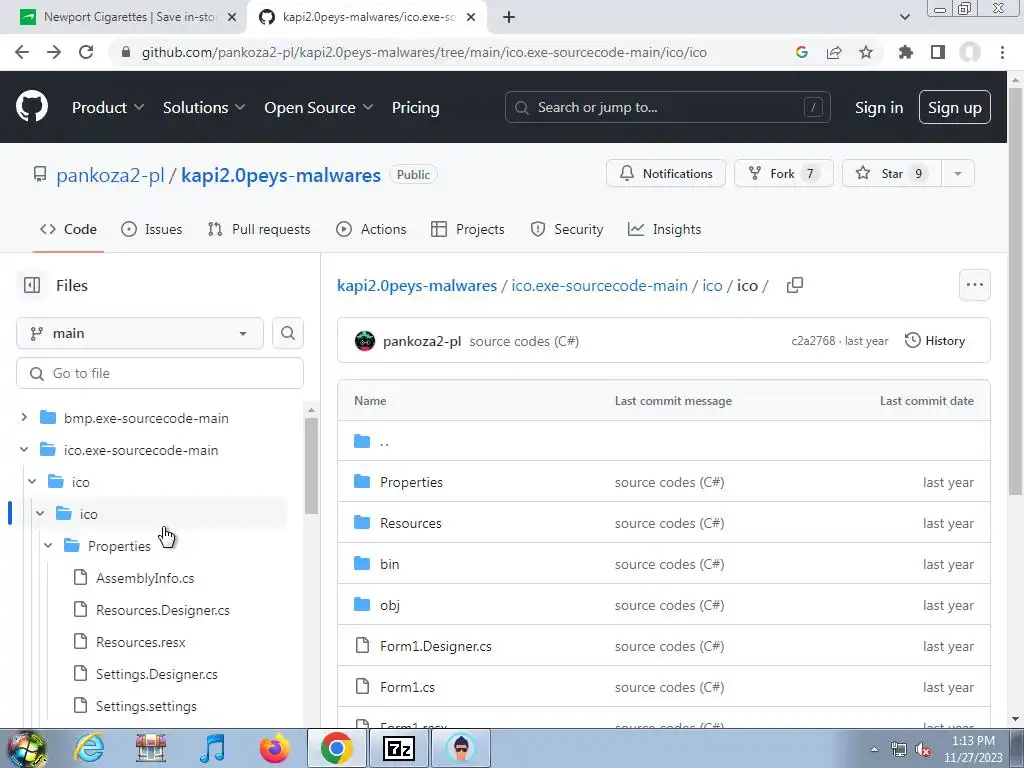This screenshot has width=1024, height=768.
Task: Share this page via the address bar icon
Action: (834, 52)
